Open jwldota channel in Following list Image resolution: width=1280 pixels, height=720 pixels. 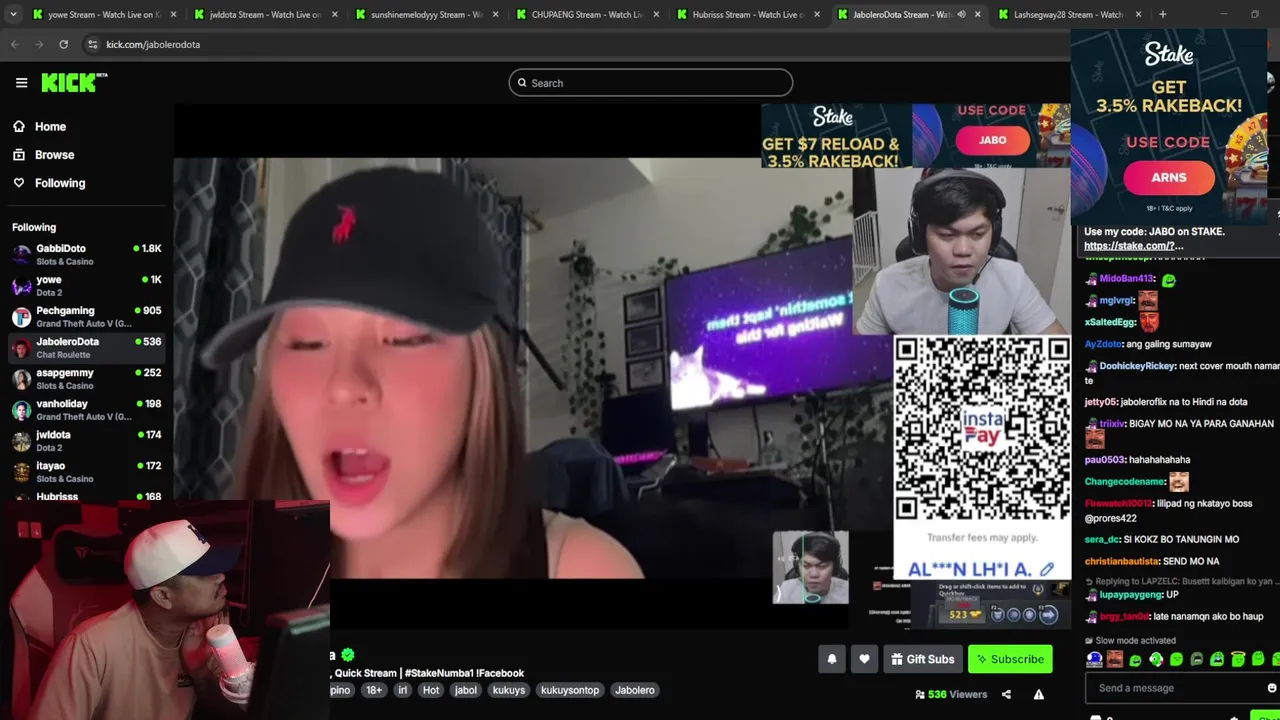[86, 440]
